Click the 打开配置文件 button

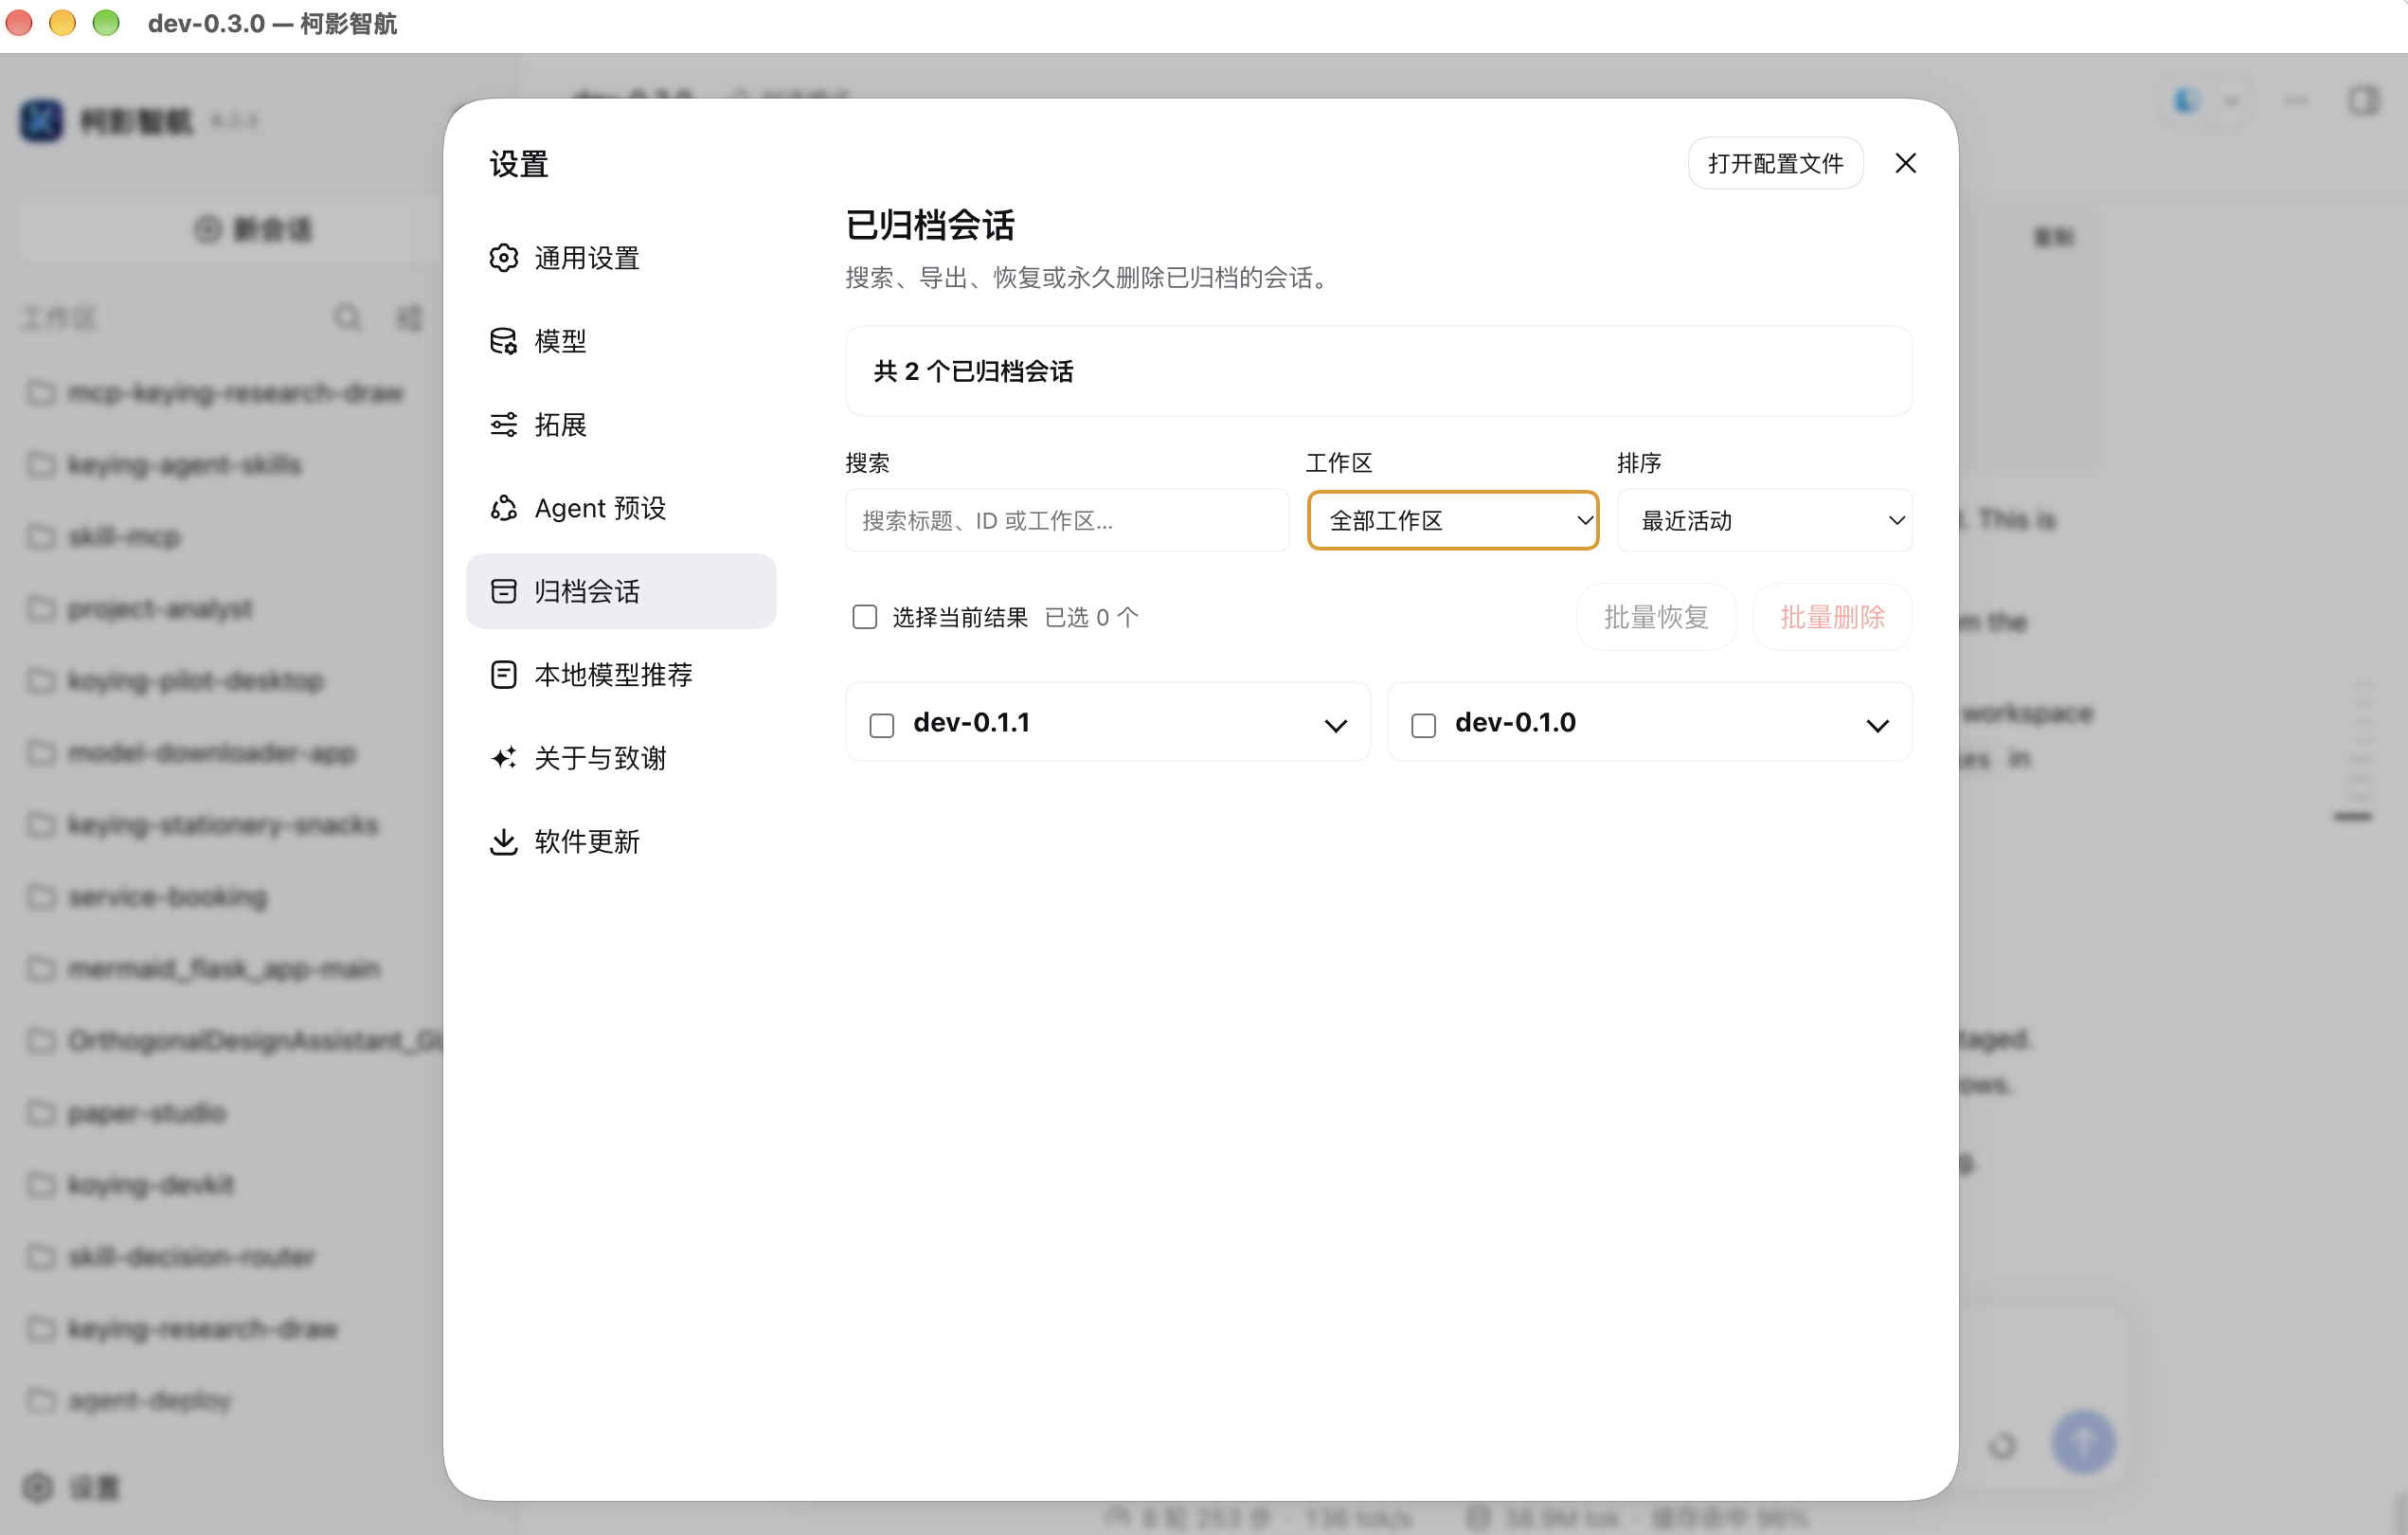coord(1775,163)
